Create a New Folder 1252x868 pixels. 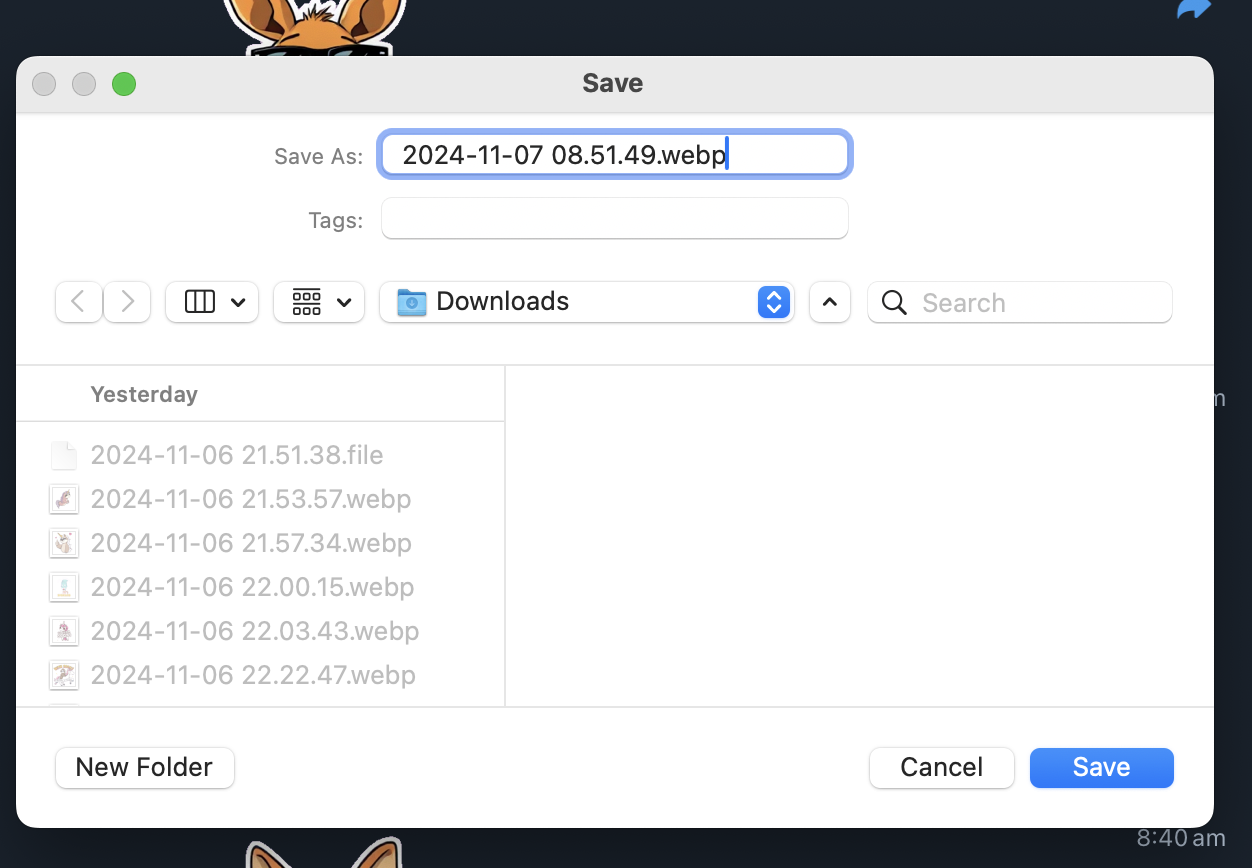[144, 767]
